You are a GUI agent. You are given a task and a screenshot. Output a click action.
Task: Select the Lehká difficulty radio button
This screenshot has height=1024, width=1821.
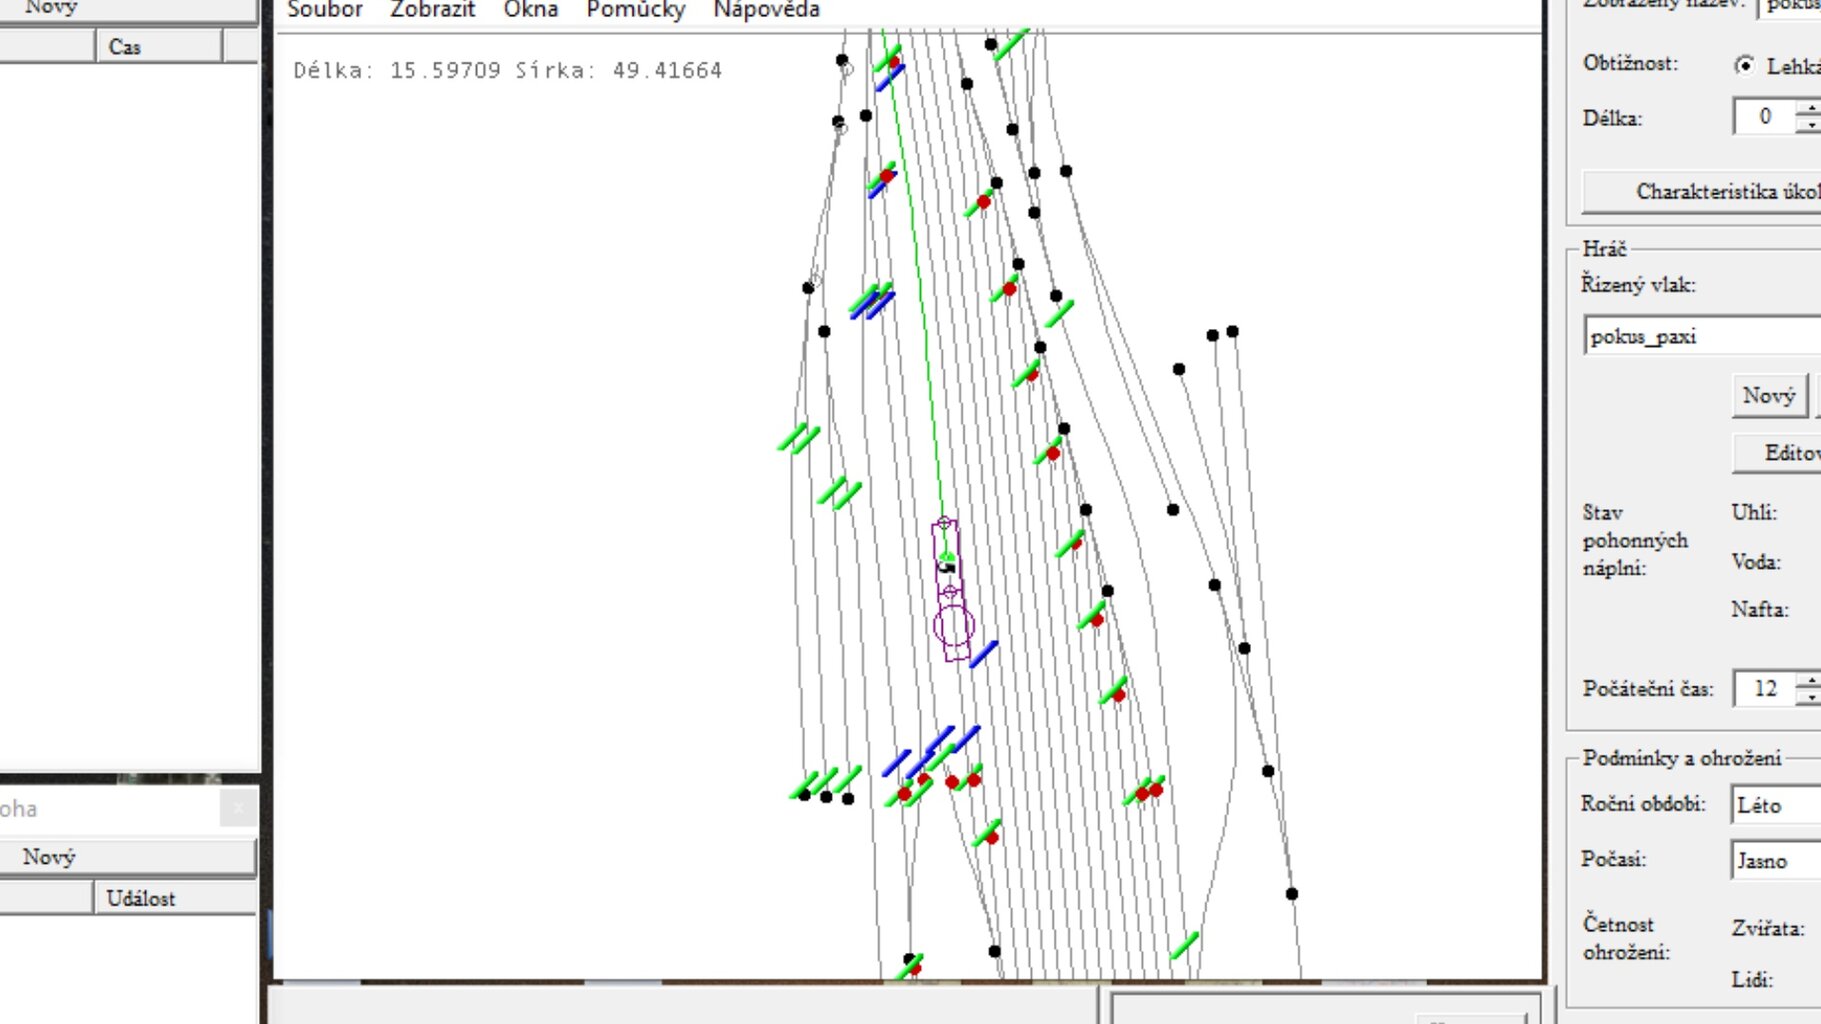point(1745,66)
